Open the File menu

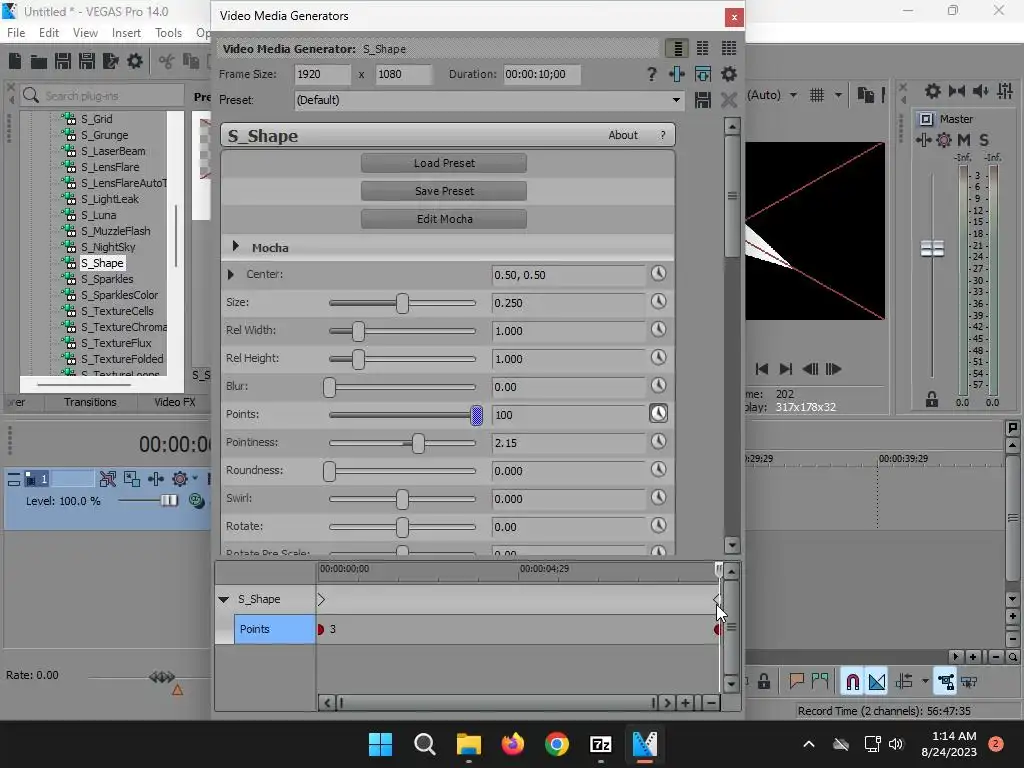pyautogui.click(x=16, y=33)
